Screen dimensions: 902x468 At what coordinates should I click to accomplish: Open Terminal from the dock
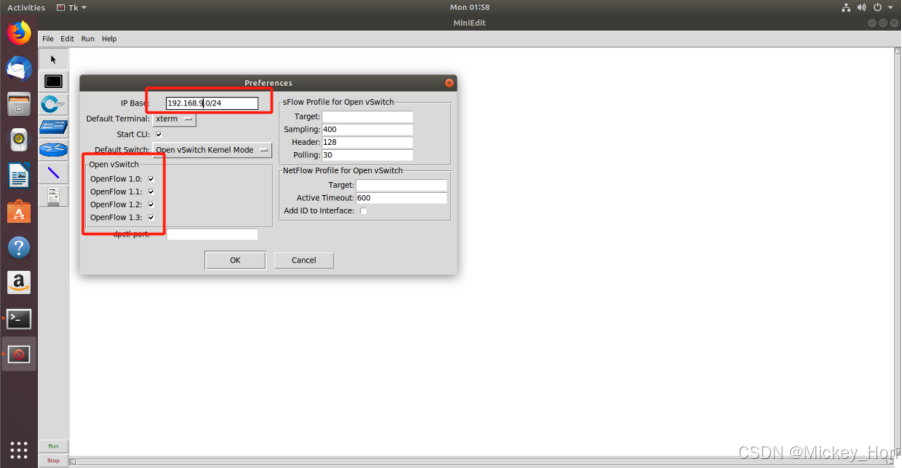[x=19, y=319]
